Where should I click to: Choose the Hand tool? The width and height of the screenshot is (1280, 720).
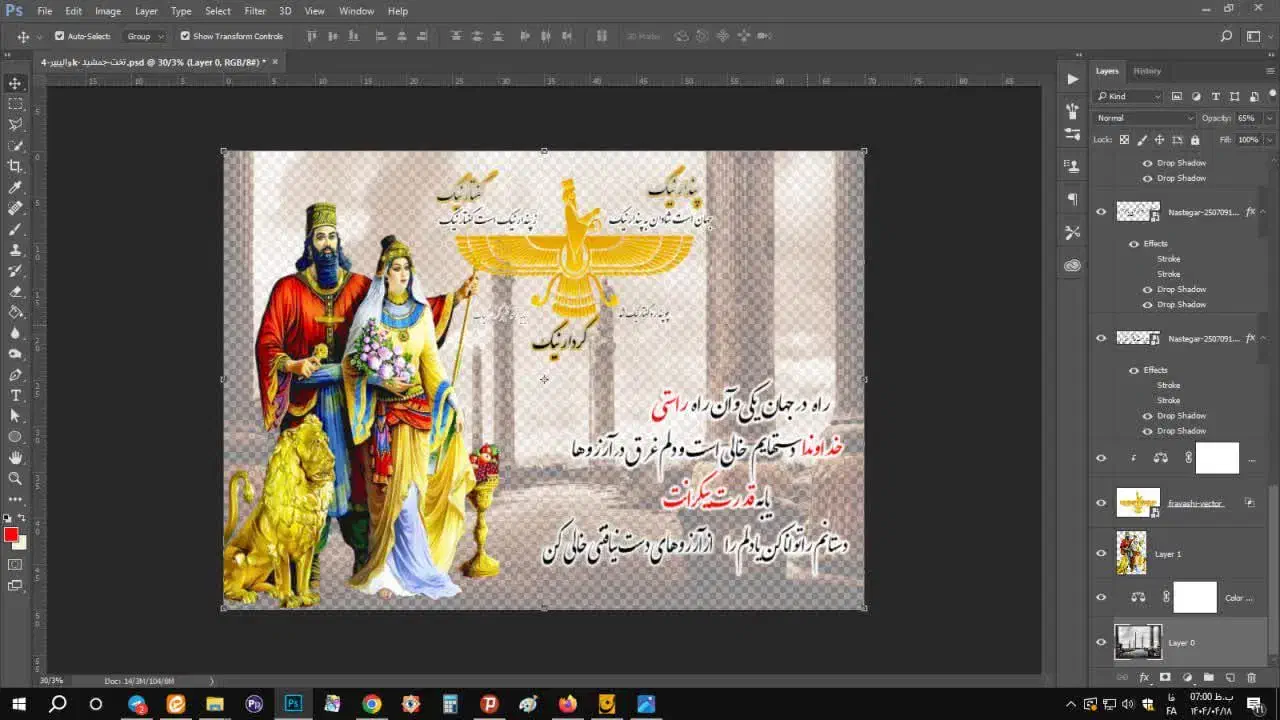15,457
